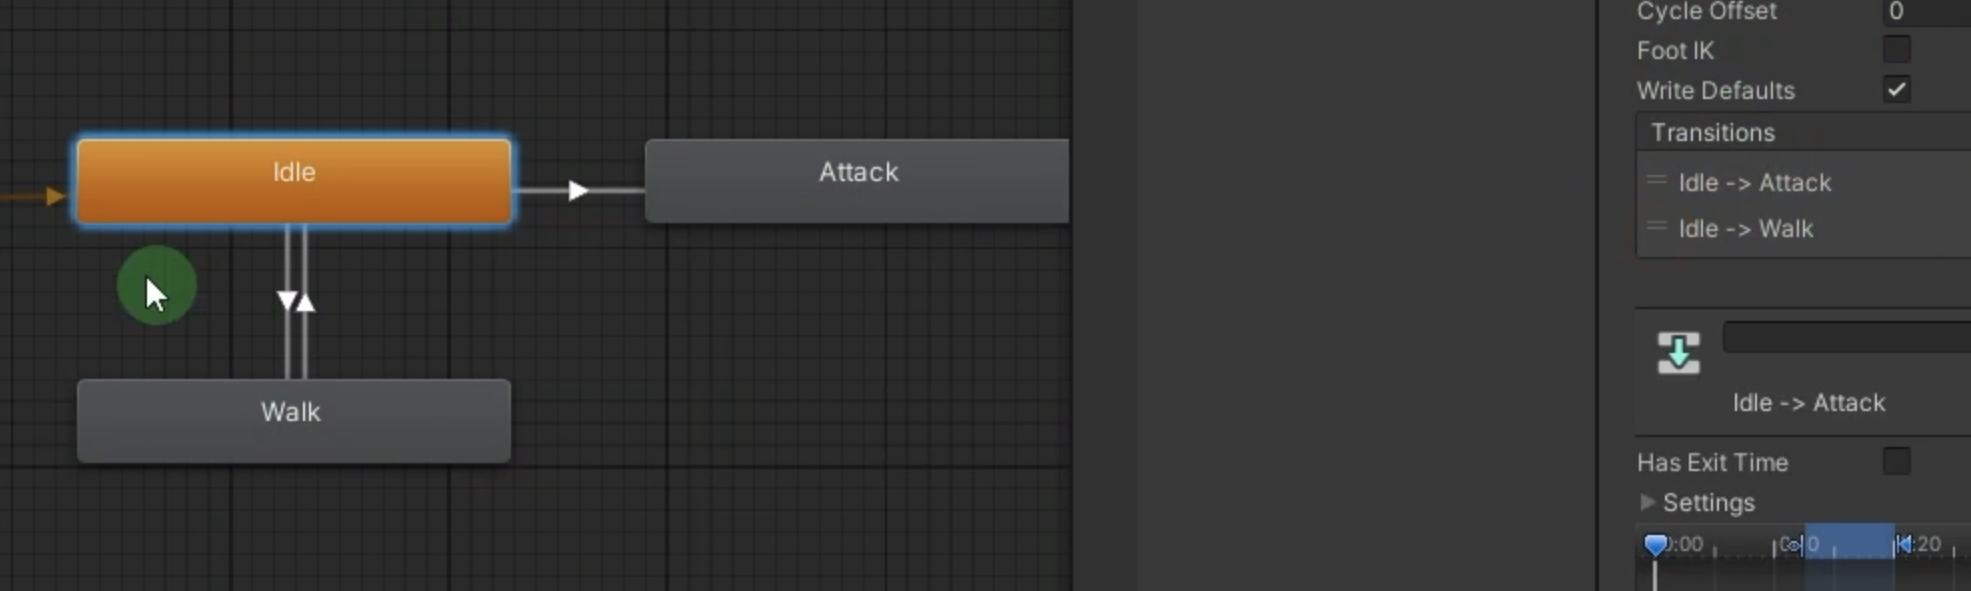Click the orange entry arrow into Idle
This screenshot has height=591, width=1971.
pos(54,196)
